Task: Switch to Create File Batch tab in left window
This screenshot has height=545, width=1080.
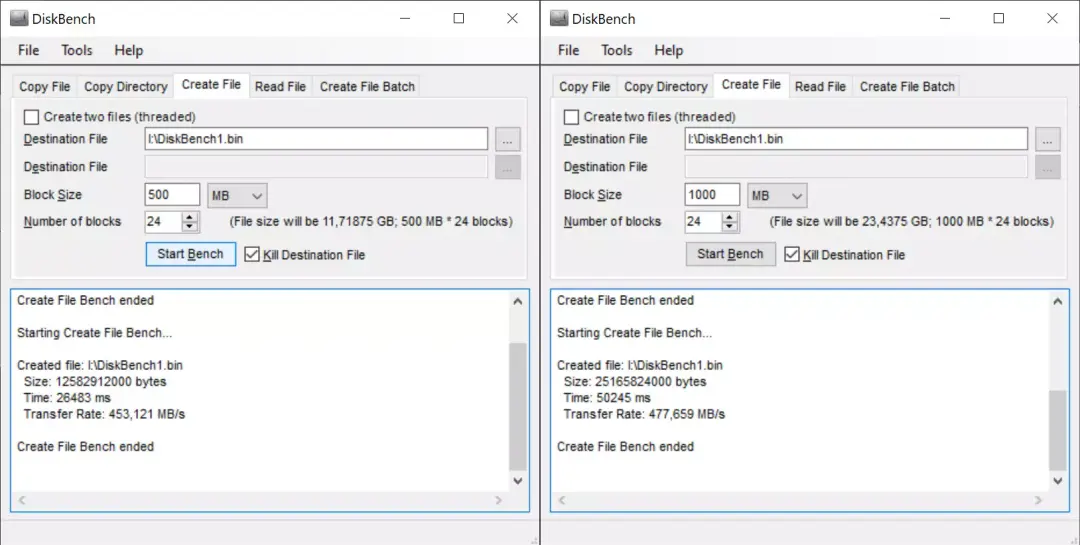Action: (x=367, y=87)
